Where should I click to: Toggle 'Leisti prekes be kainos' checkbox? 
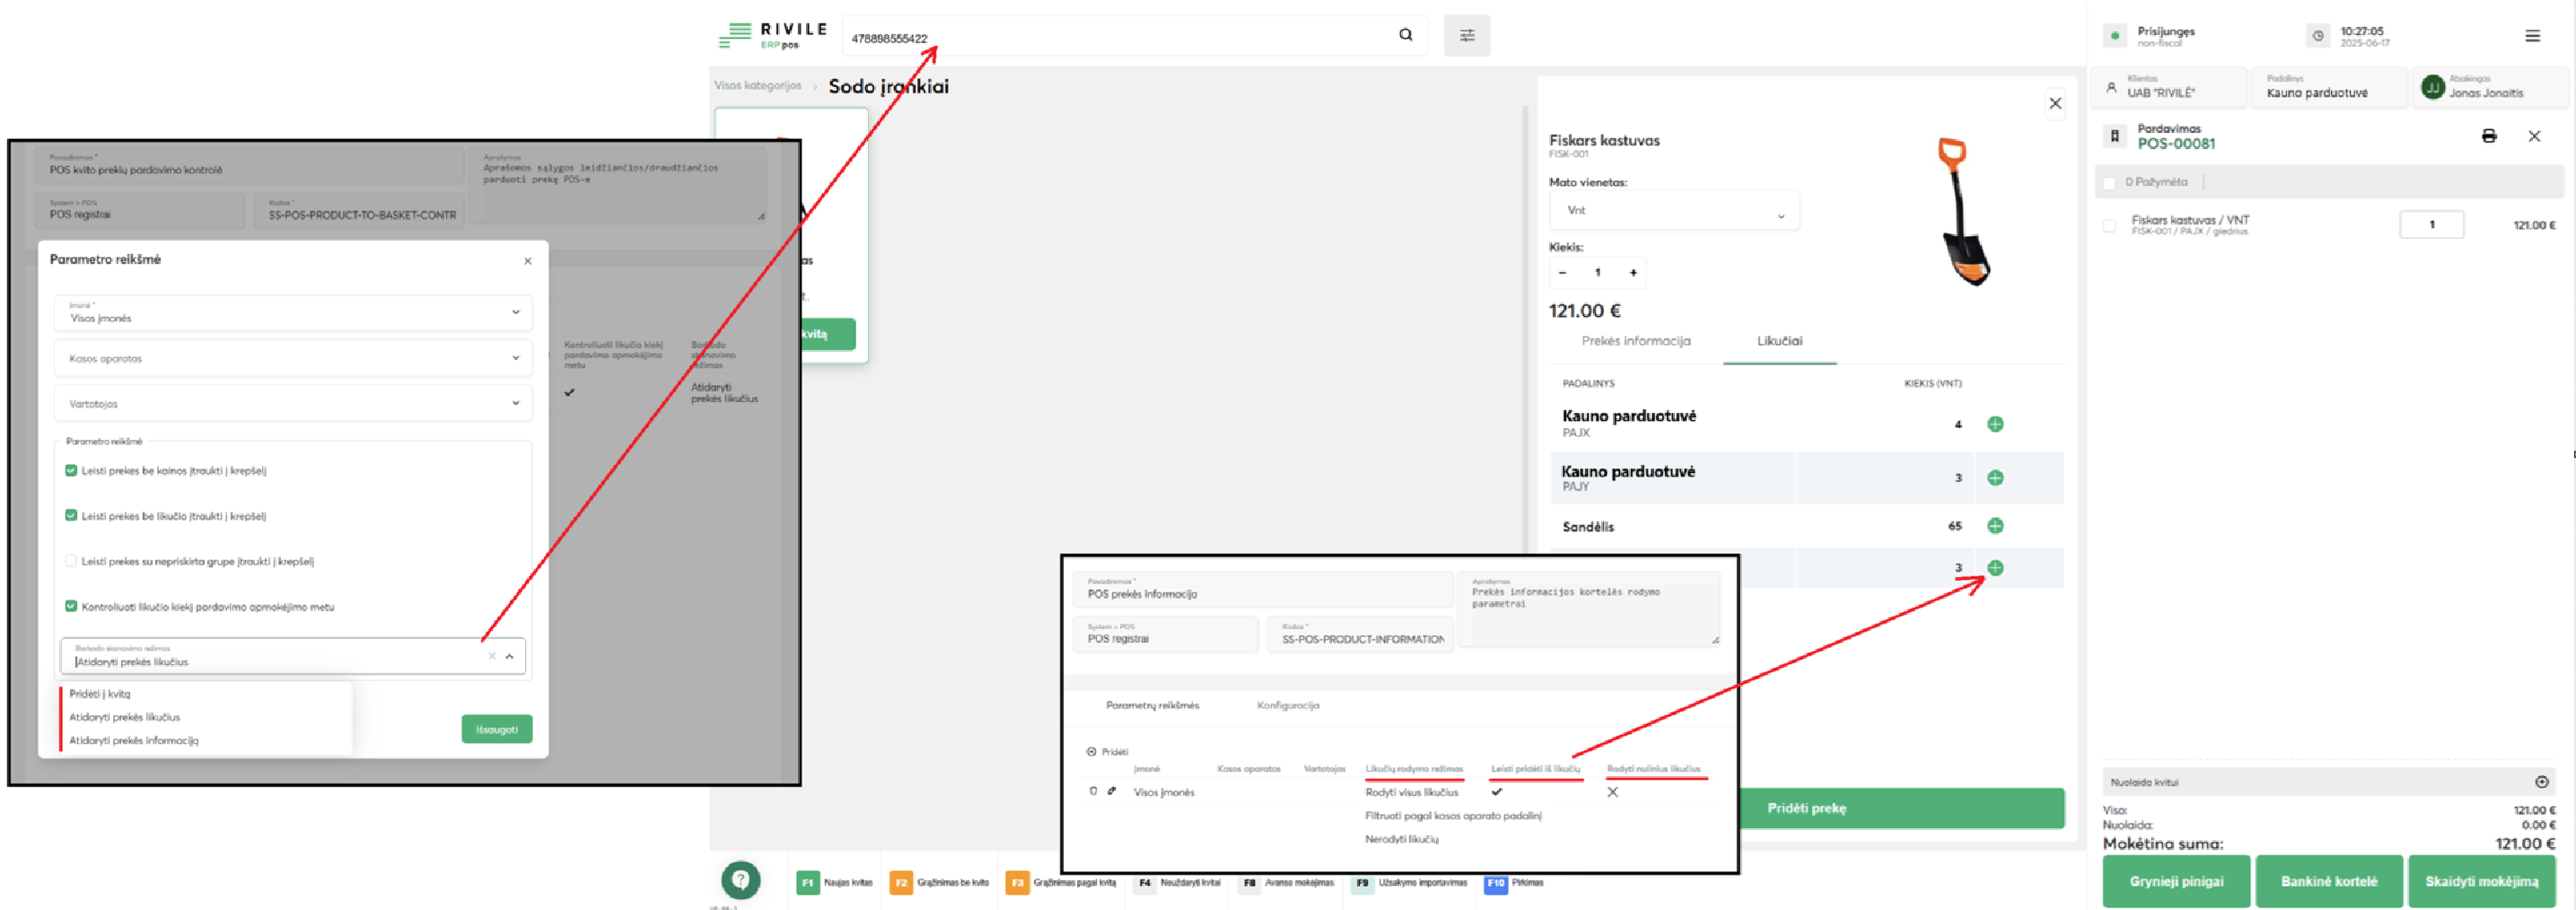[71, 470]
